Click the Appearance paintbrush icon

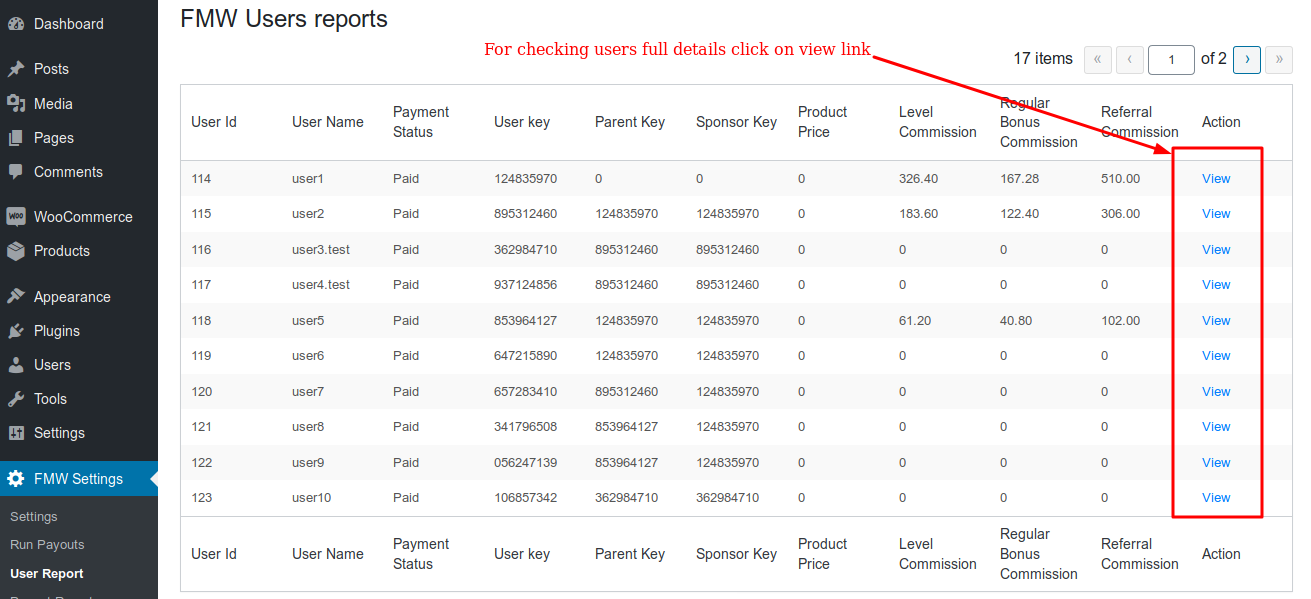16,297
